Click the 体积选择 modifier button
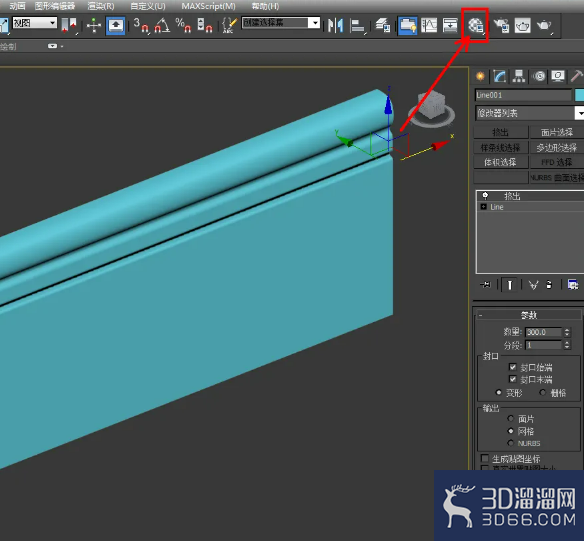Viewport: 584px width, 541px height. [x=500, y=162]
